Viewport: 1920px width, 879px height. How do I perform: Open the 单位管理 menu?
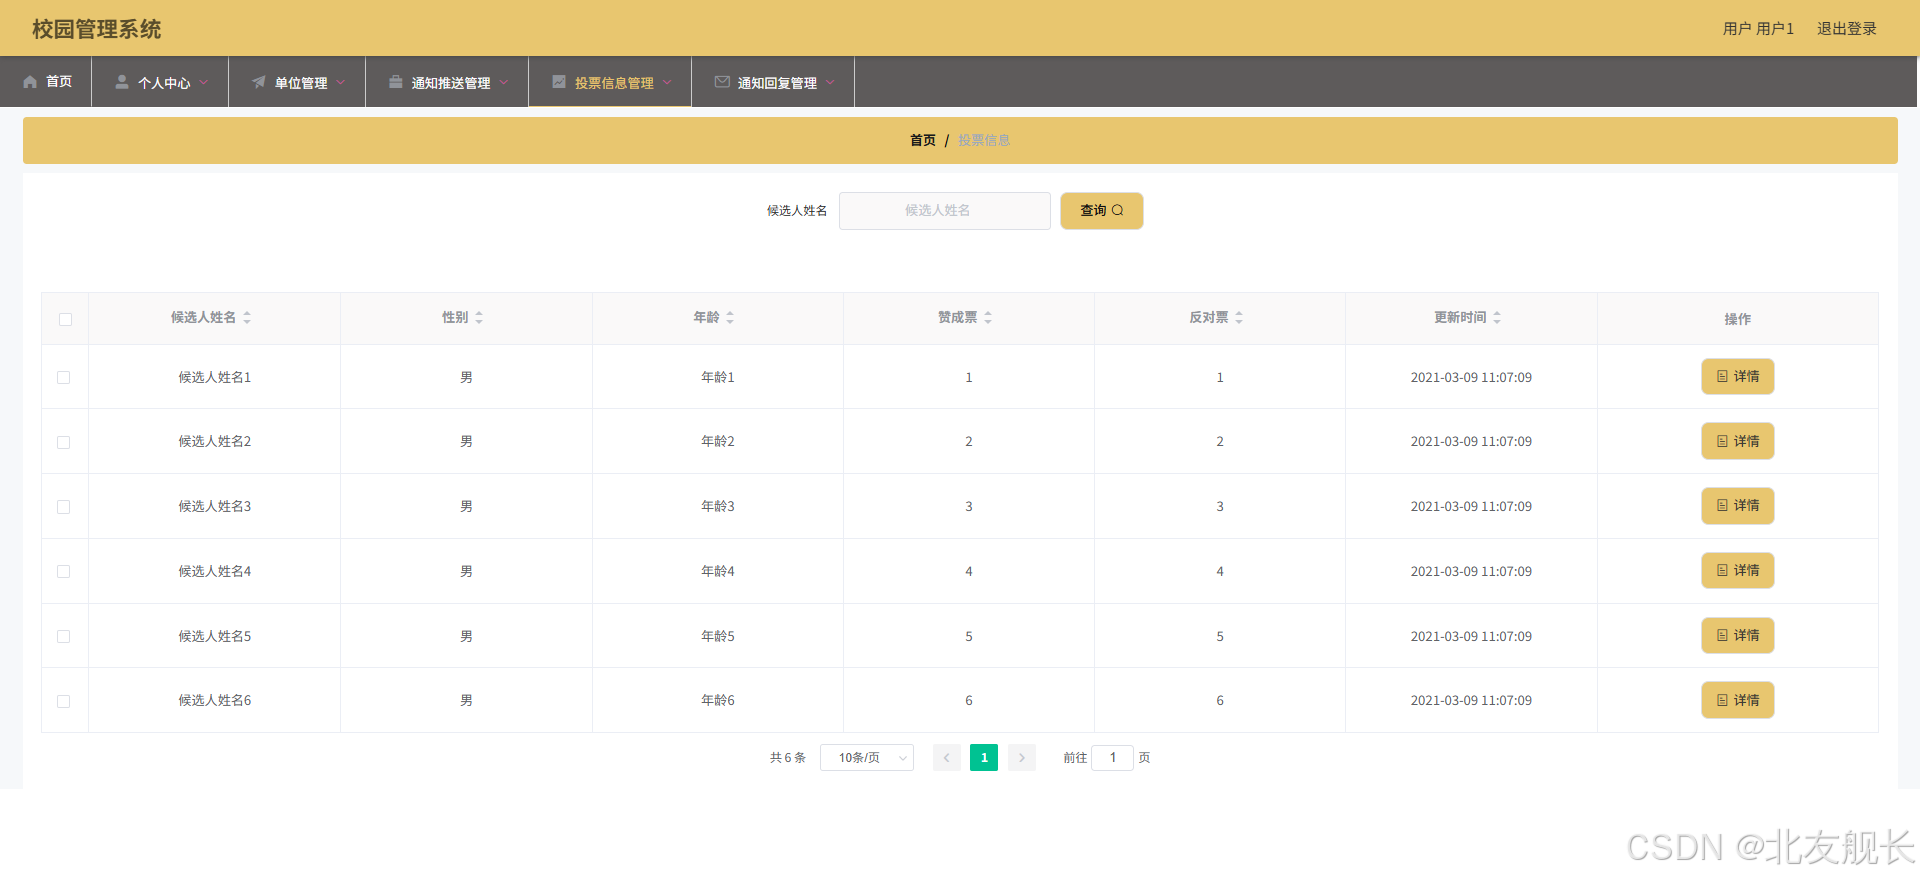(297, 82)
